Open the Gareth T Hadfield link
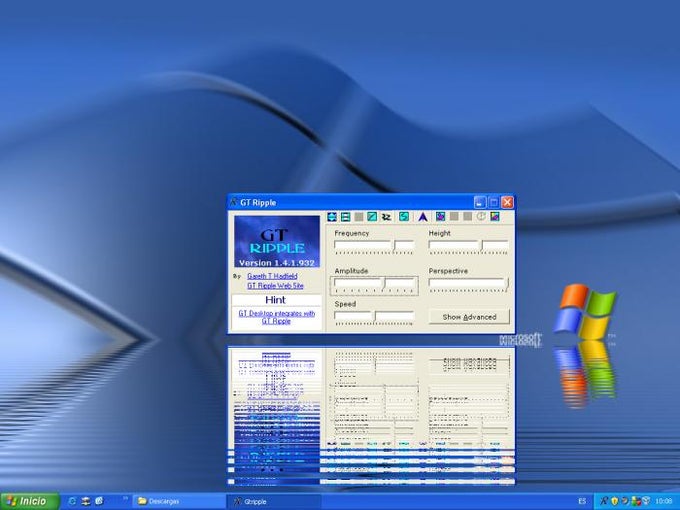Viewport: 680px width, 510px height. [272, 276]
